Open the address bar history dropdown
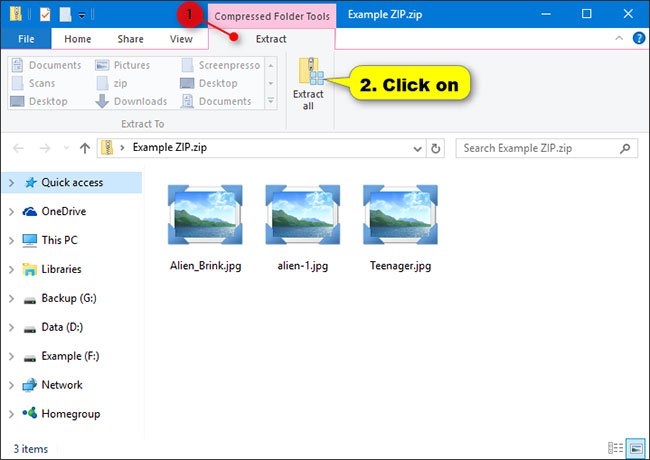 pyautogui.click(x=417, y=148)
